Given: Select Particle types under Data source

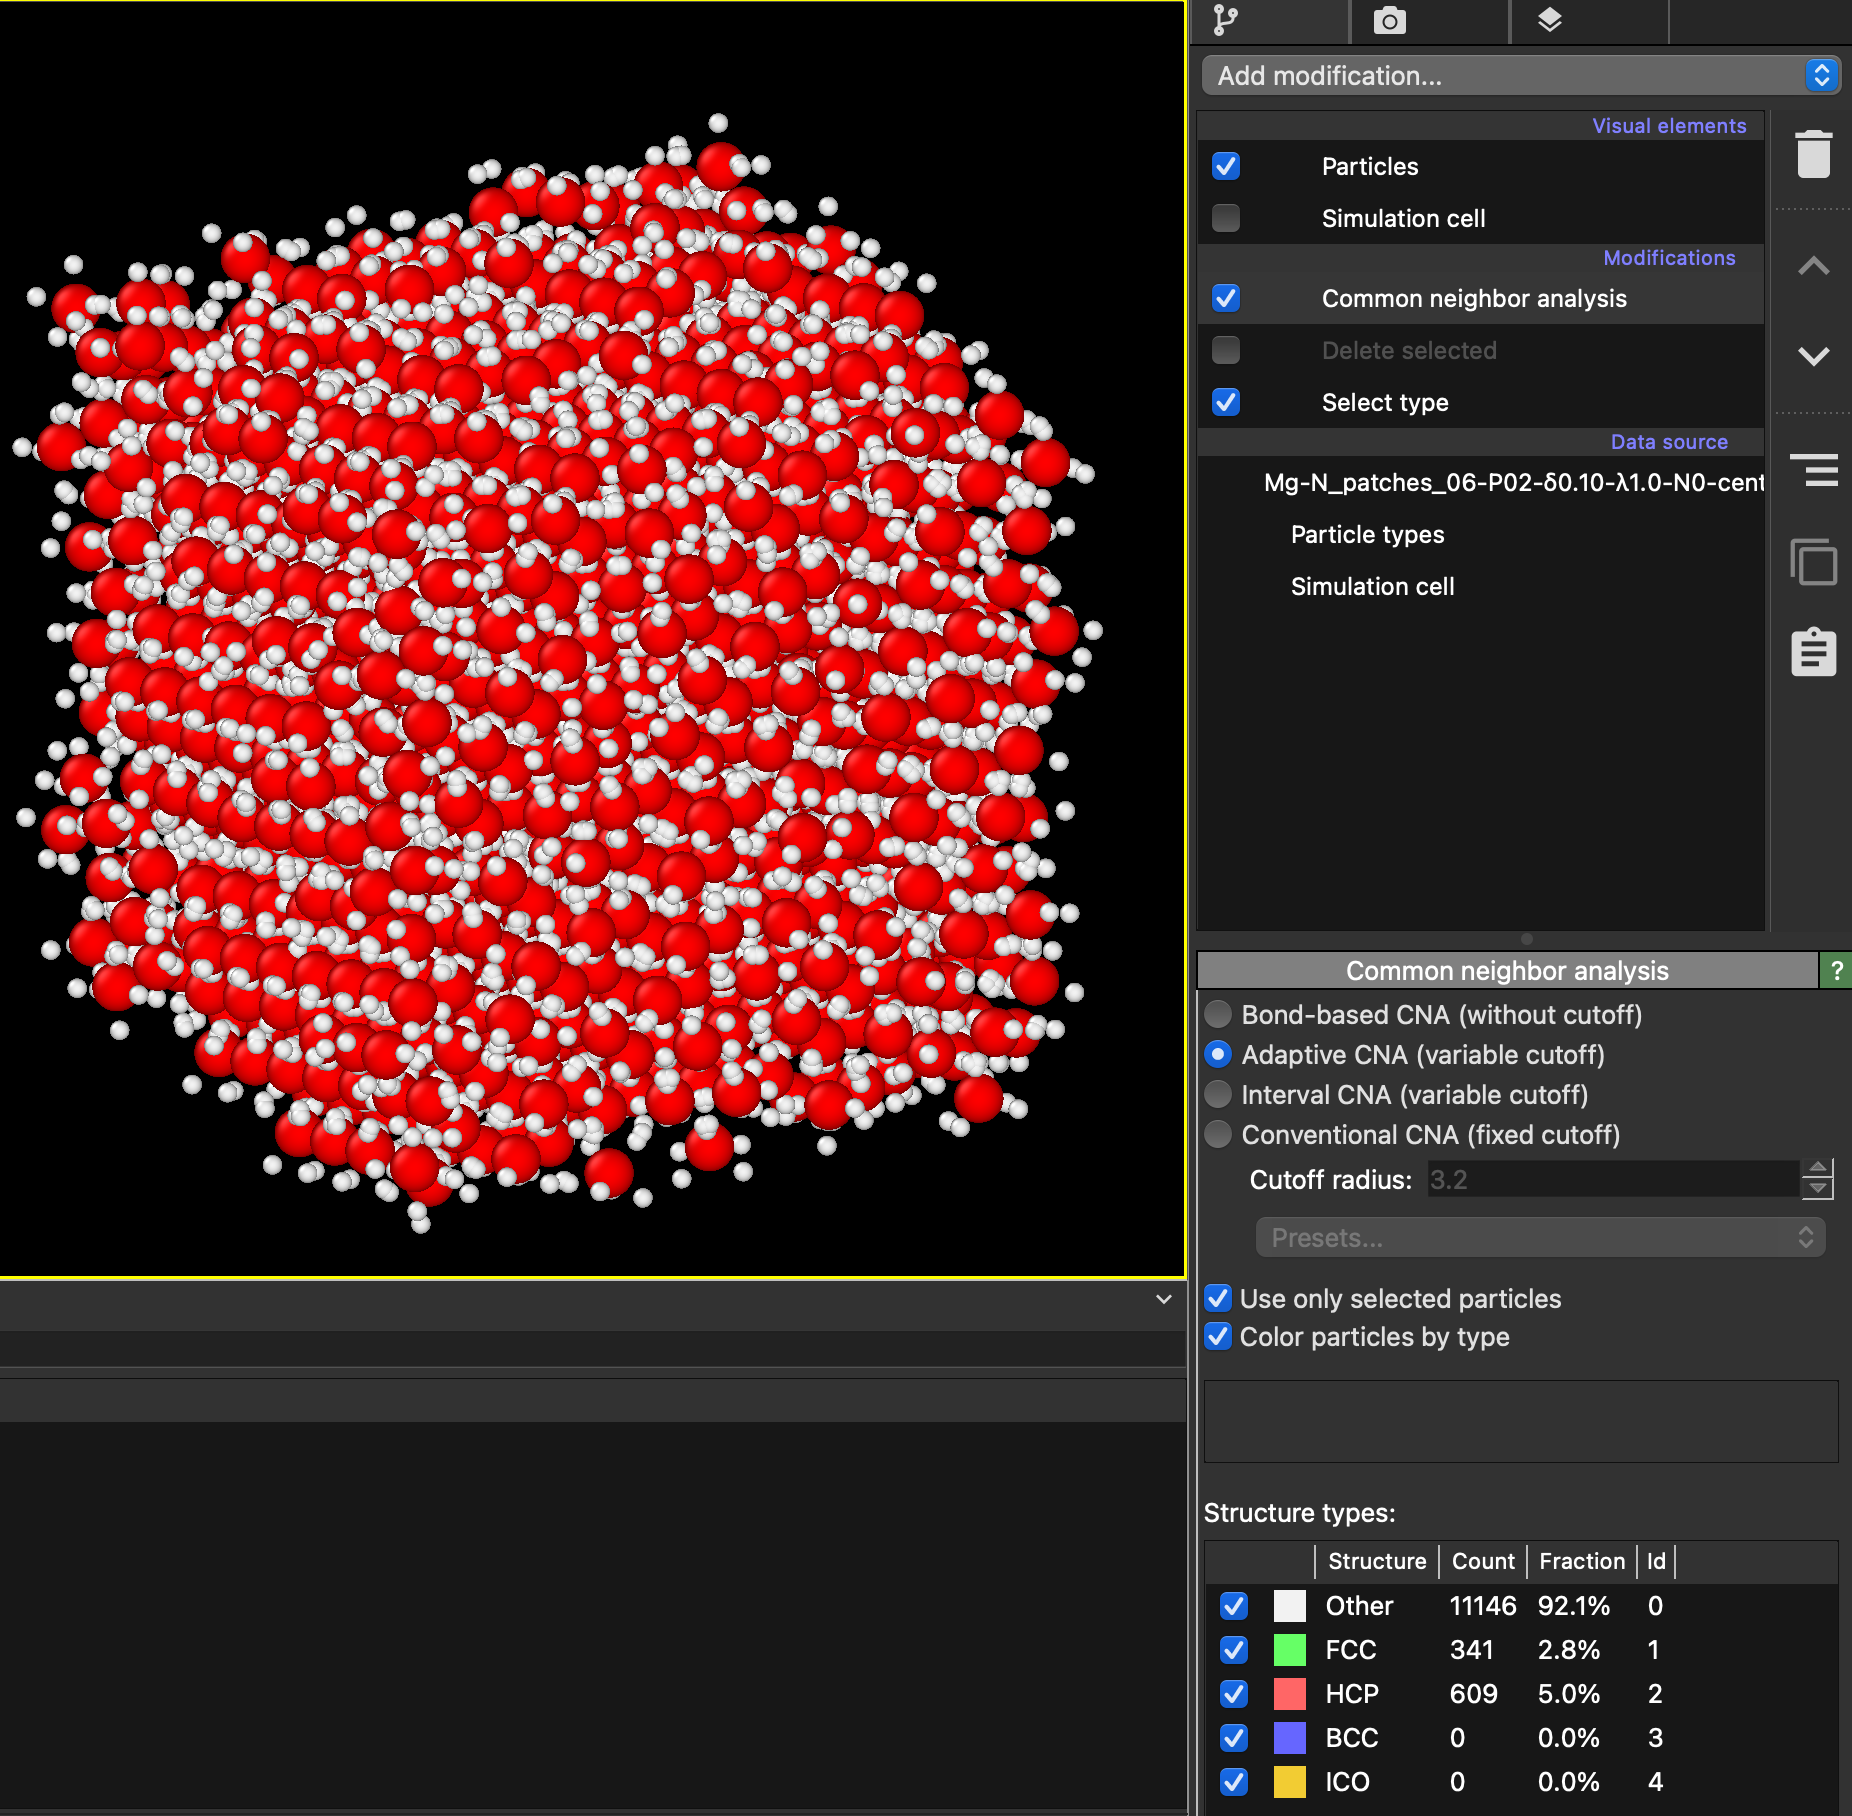Looking at the screenshot, I should [x=1367, y=534].
